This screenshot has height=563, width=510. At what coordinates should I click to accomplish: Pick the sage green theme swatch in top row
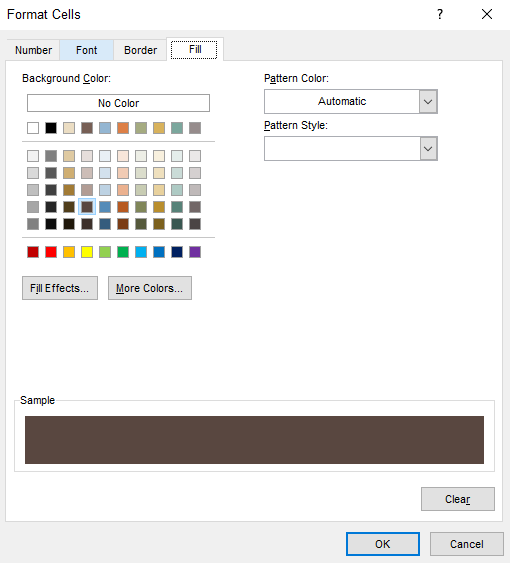(x=141, y=128)
